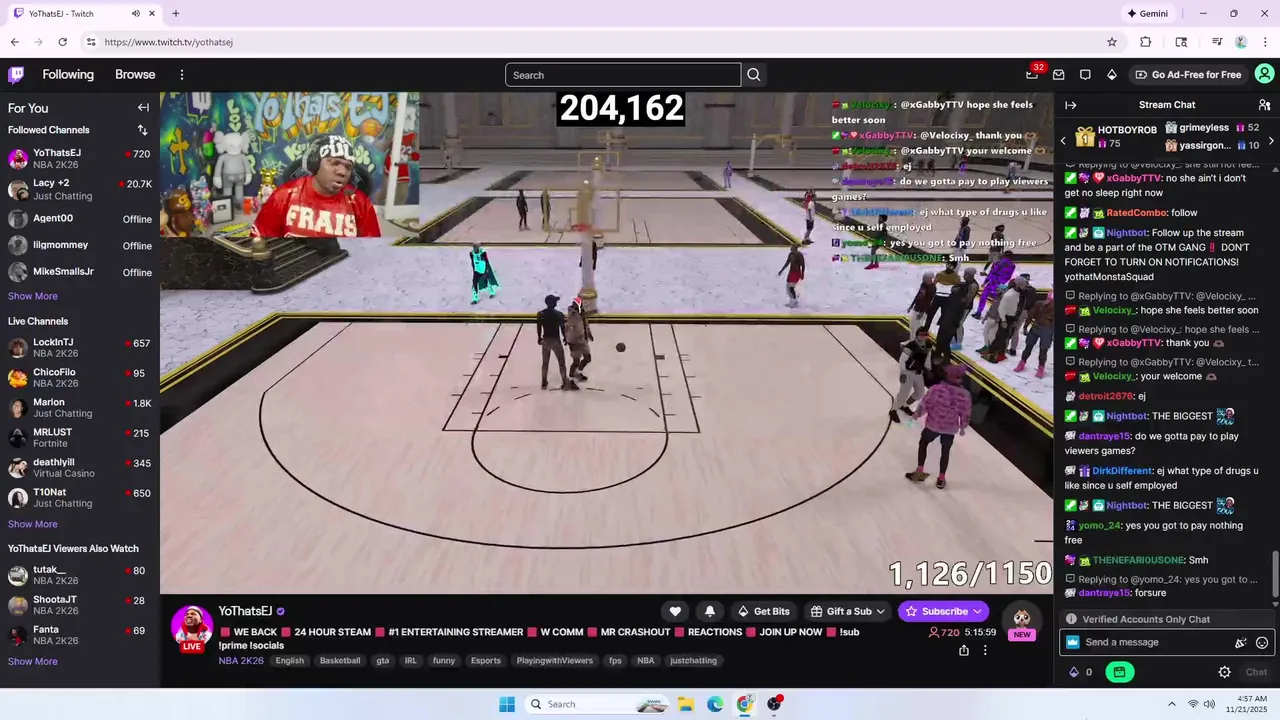Viewport: 1280px width, 720px height.
Task: Show more Viewers Also Watch channels
Action: point(33,661)
